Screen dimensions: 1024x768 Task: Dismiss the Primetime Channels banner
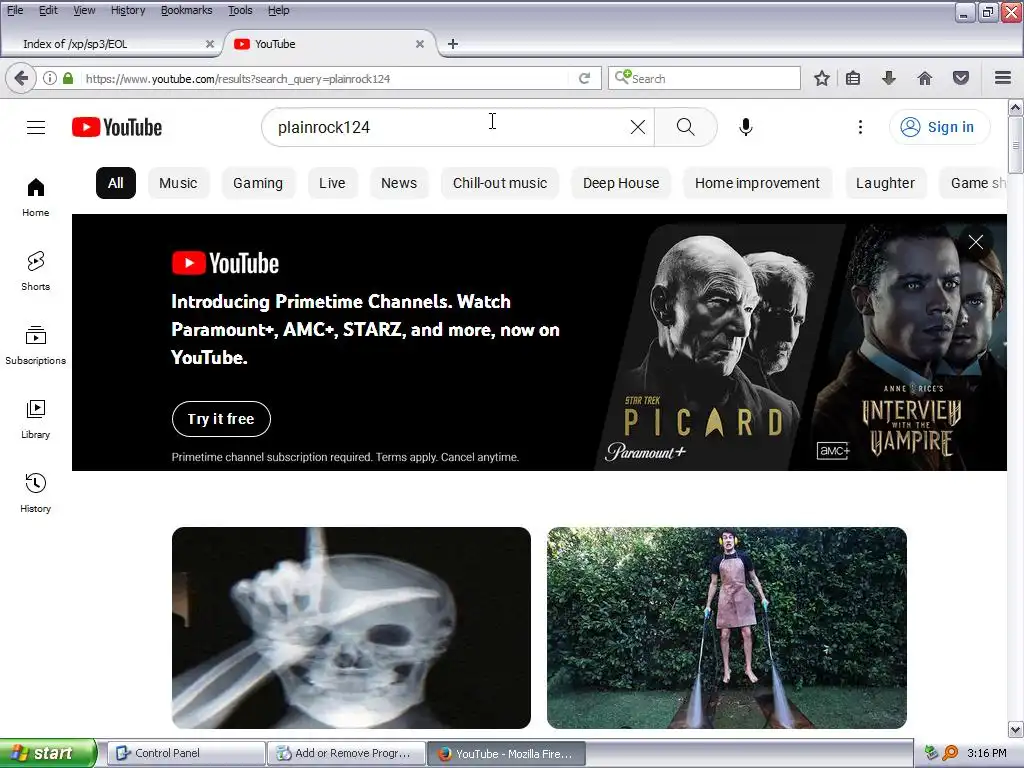tap(976, 242)
